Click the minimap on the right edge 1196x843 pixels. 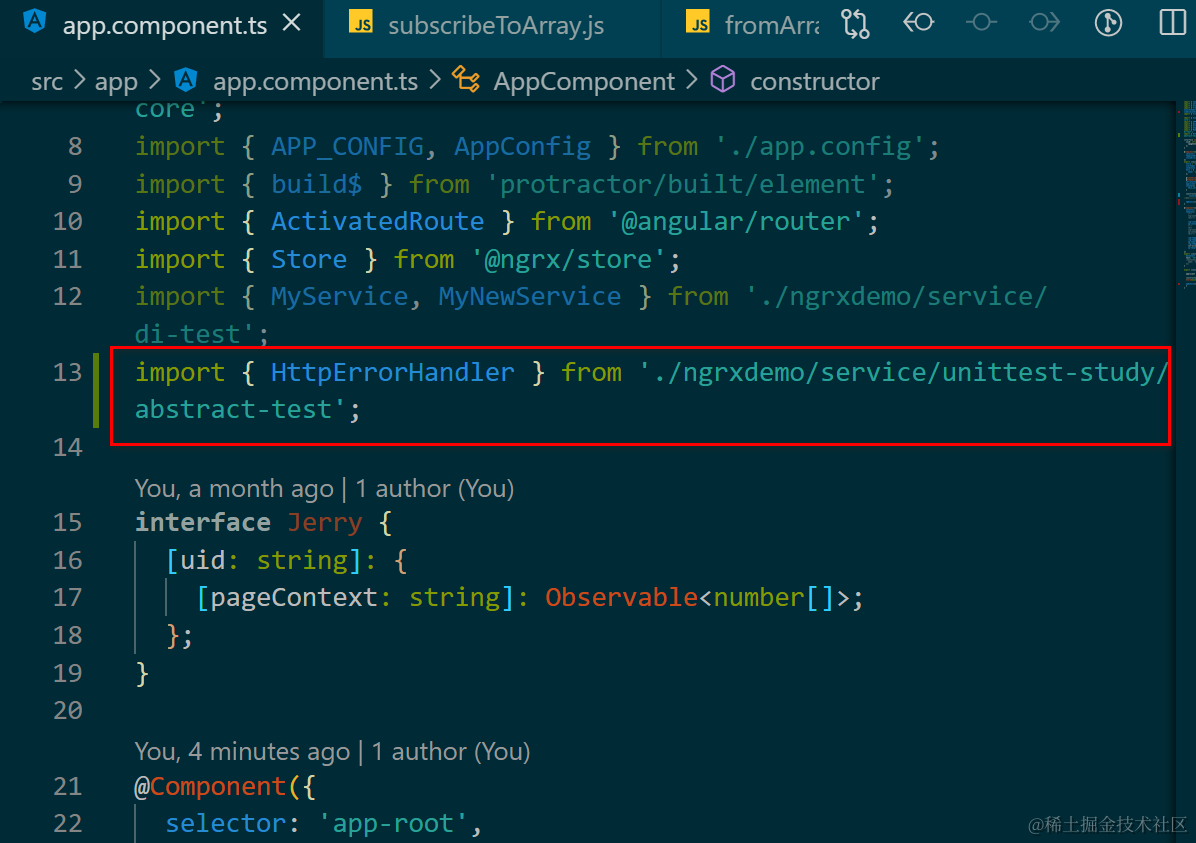point(1188,195)
